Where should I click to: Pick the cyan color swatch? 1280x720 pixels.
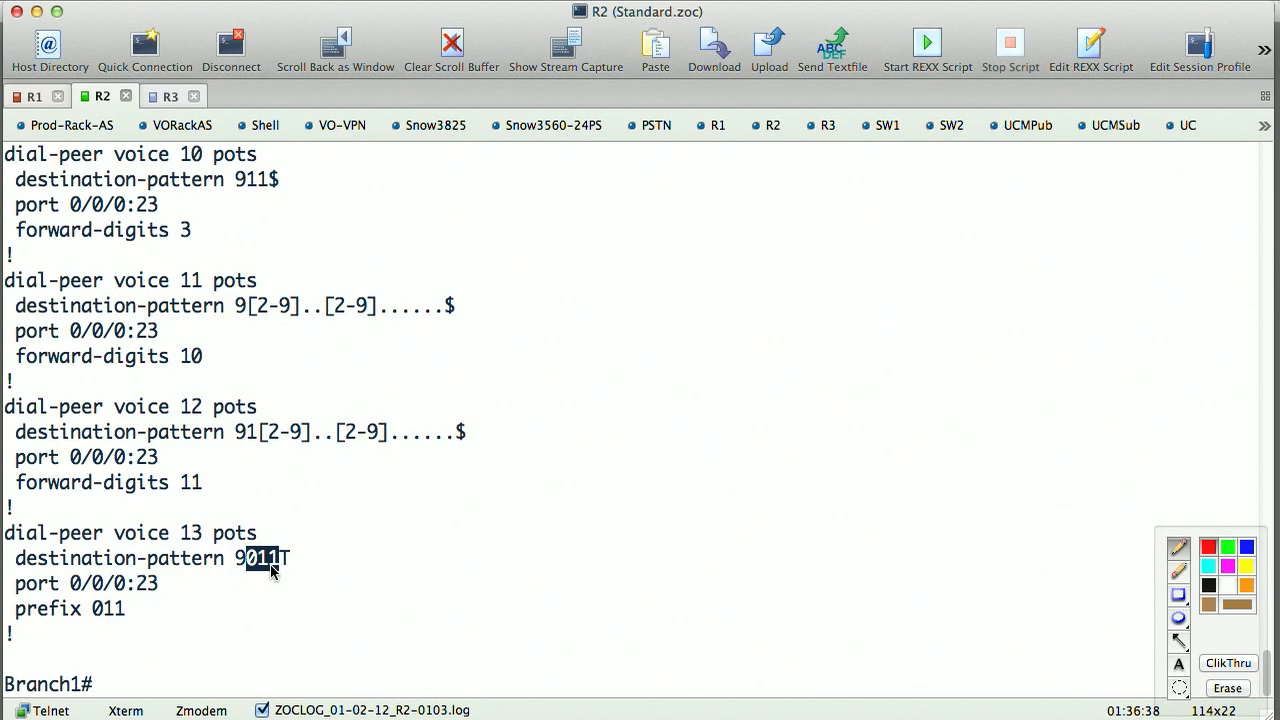click(1208, 566)
